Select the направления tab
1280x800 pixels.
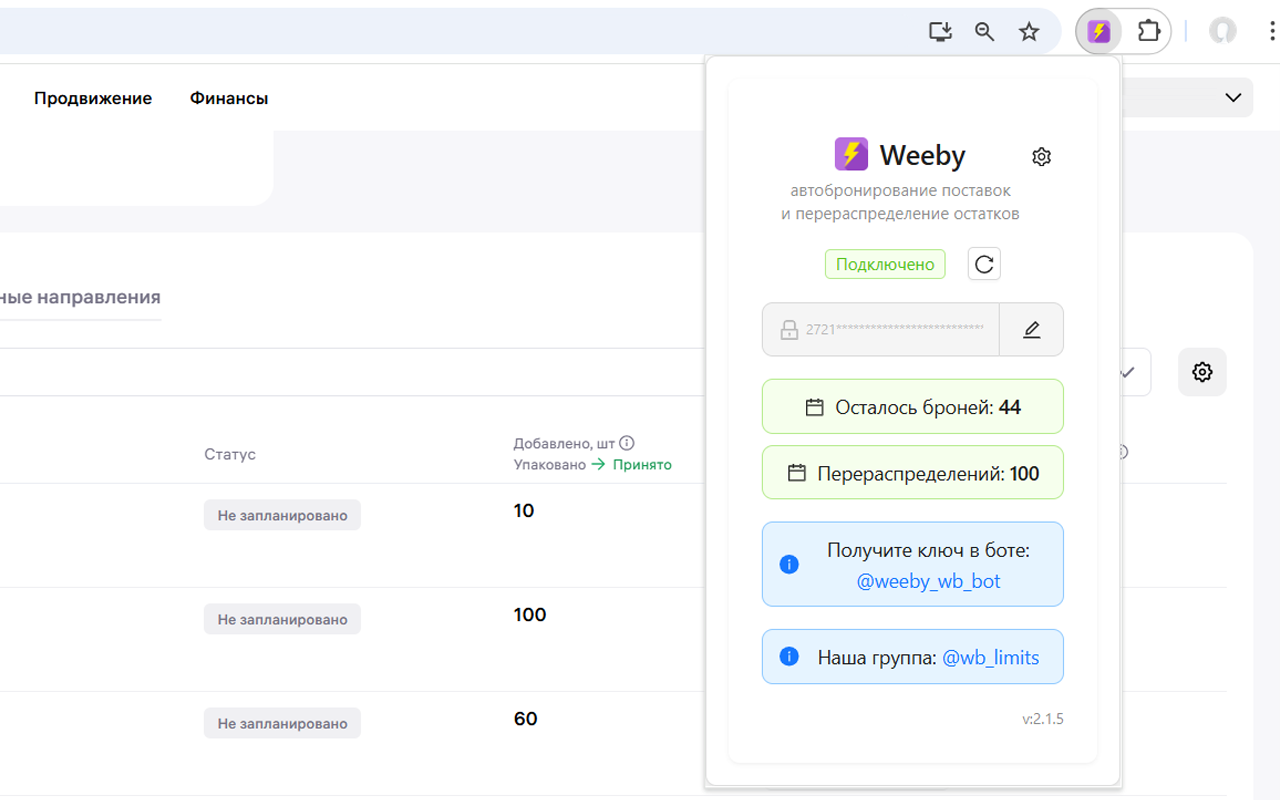80,298
